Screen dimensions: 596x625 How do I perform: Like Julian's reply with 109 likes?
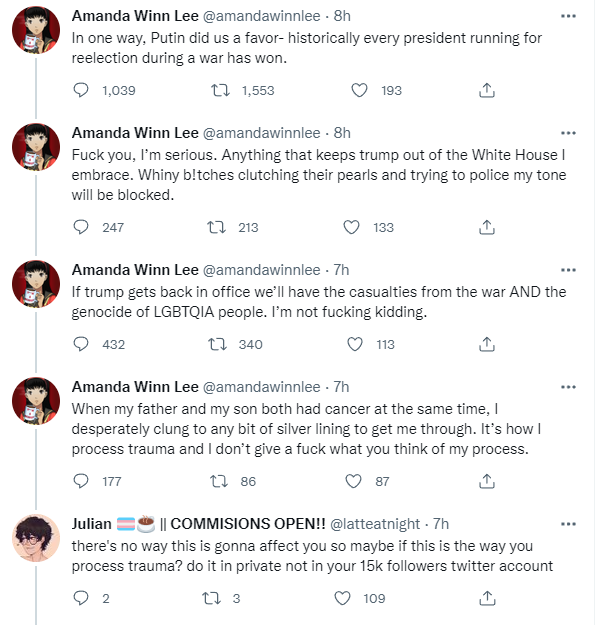342,598
